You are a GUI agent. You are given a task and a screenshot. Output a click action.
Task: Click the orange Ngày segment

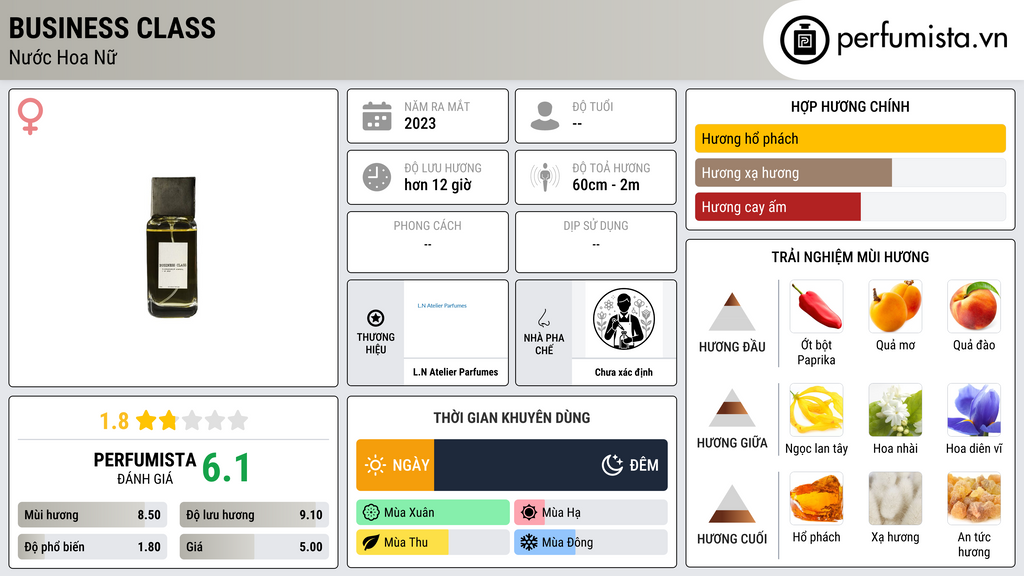pos(395,465)
